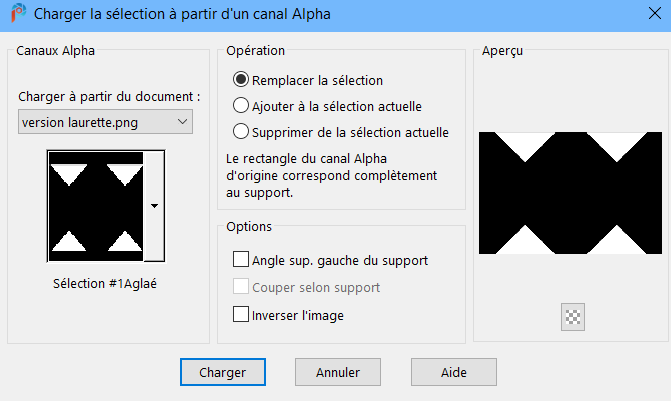Click the alpha channel selection thumbnail

[x=96, y=205]
